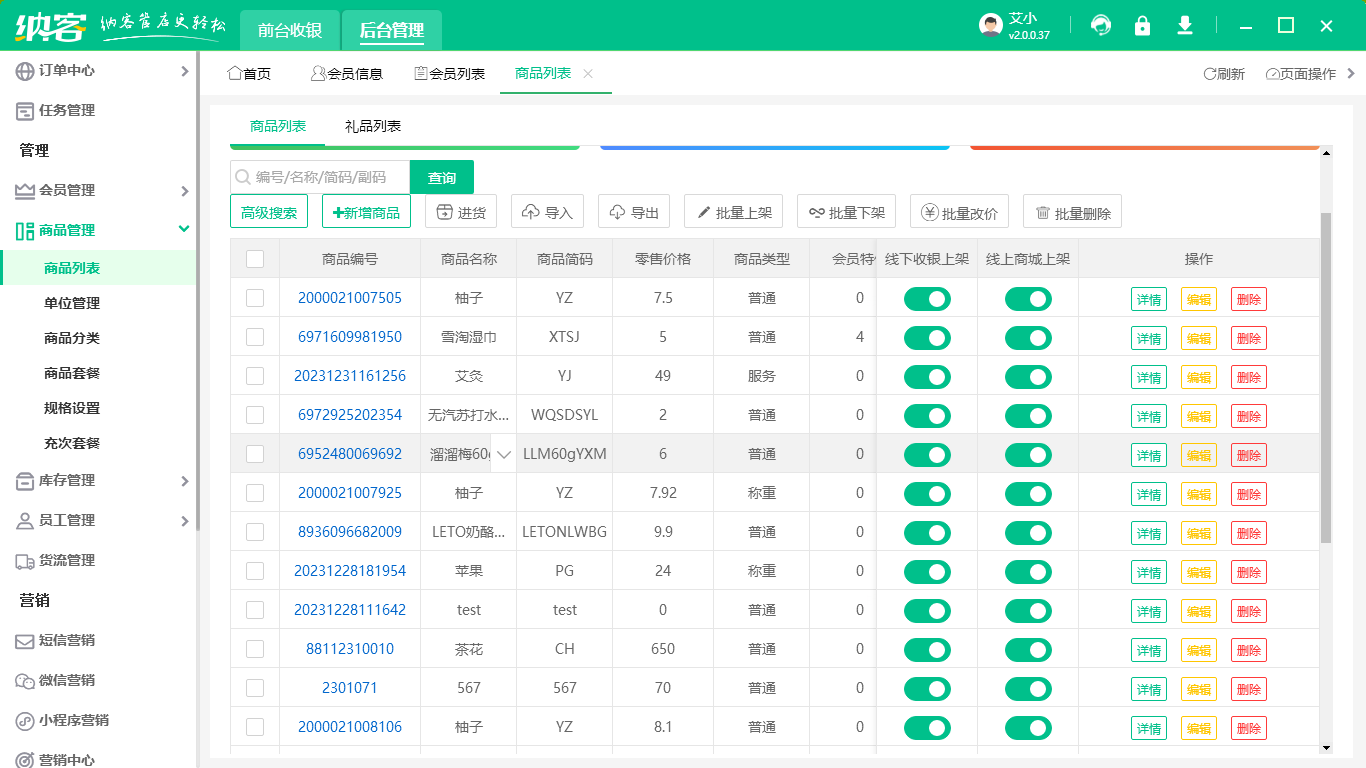Switch to 前台收银 tab
This screenshot has height=768, width=1366.
290,30
